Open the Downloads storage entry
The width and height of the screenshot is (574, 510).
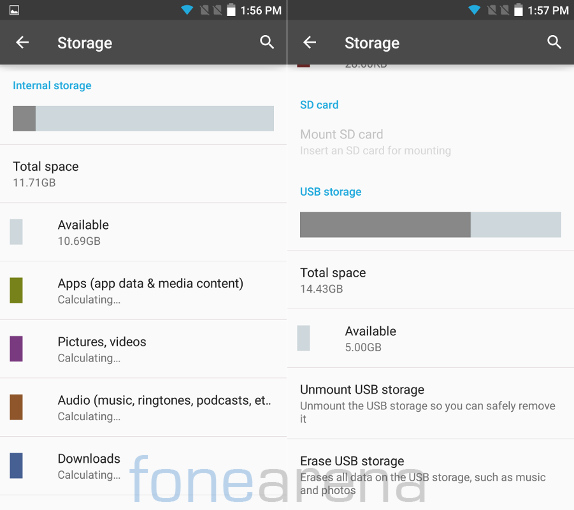(143, 466)
